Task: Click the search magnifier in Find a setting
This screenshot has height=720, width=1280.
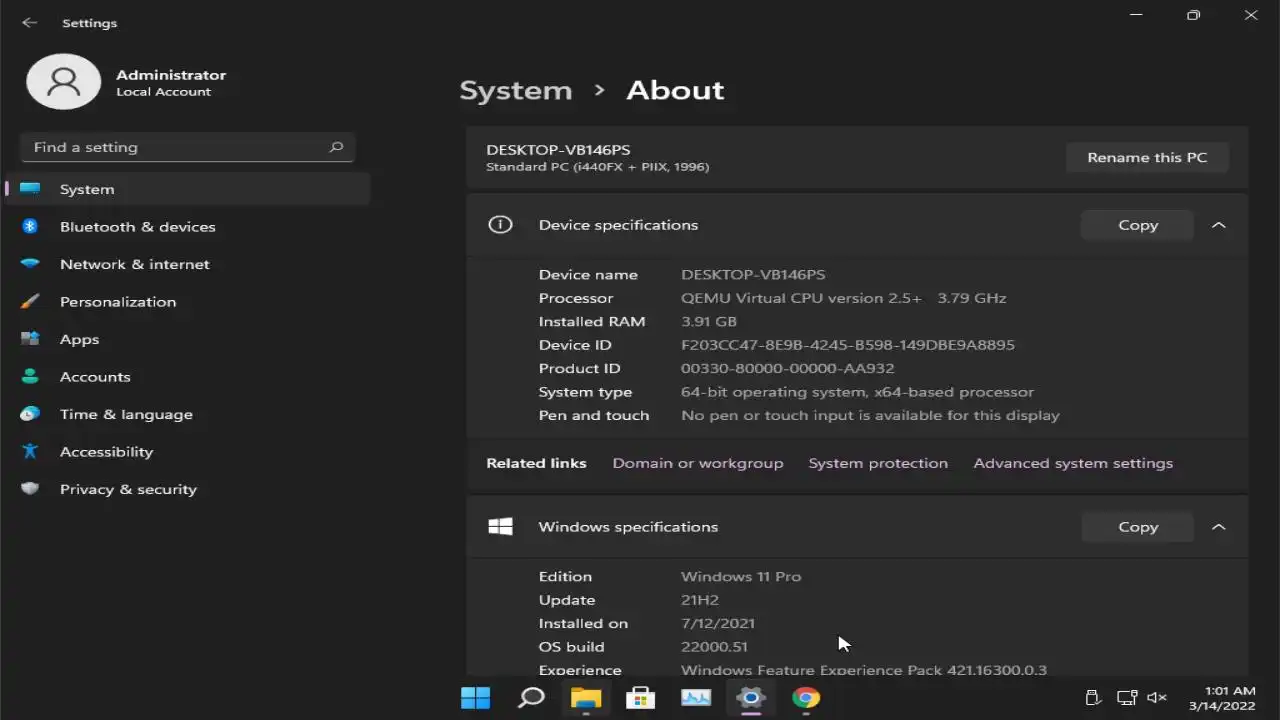Action: (336, 147)
